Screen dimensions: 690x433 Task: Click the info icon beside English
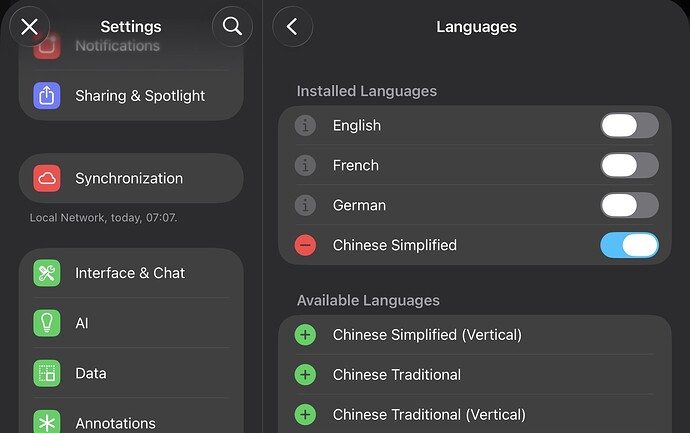[x=306, y=126]
